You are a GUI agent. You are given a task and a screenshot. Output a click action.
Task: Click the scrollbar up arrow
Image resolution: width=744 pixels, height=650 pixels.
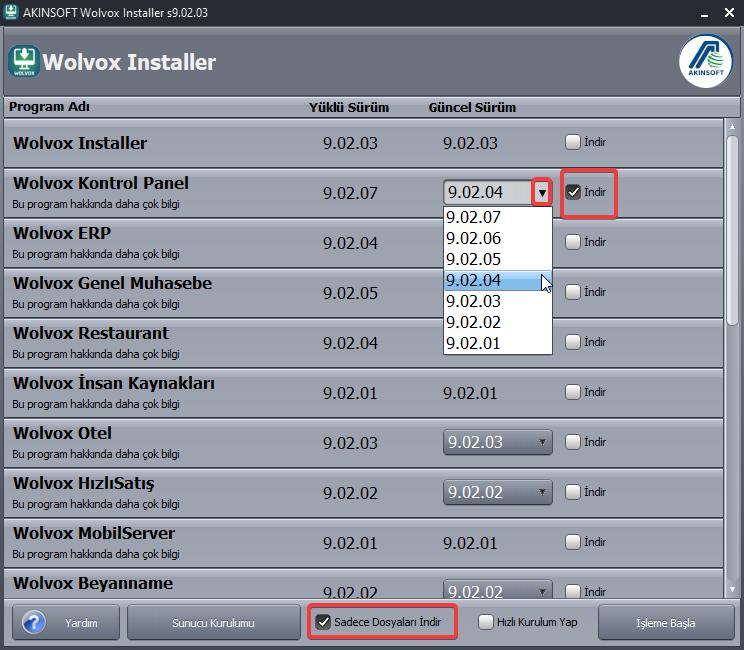(x=732, y=127)
